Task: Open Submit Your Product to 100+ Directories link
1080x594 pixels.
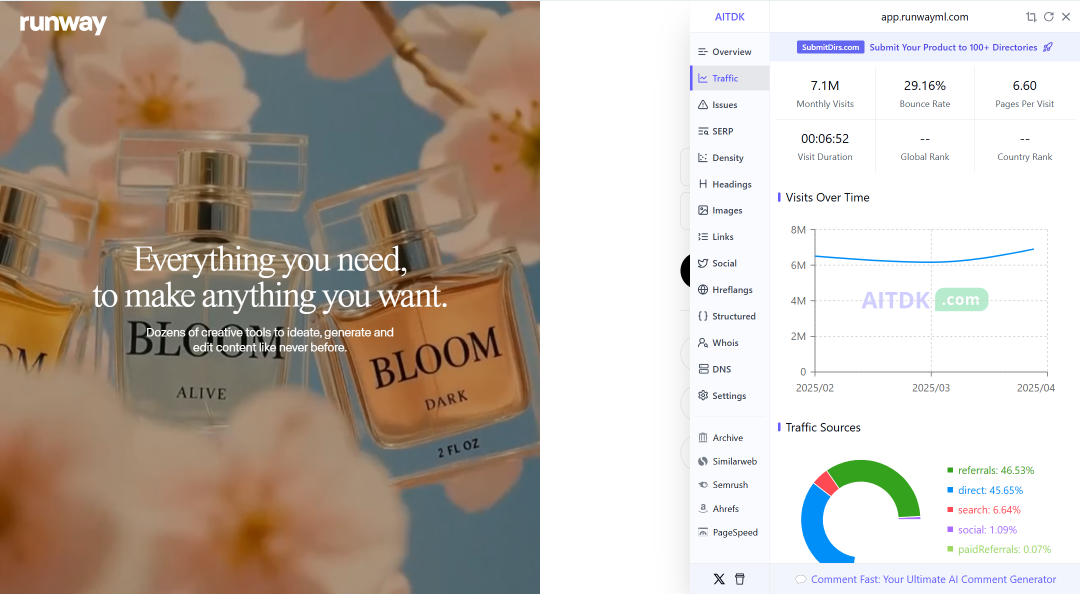Action: pyautogui.click(x=953, y=48)
